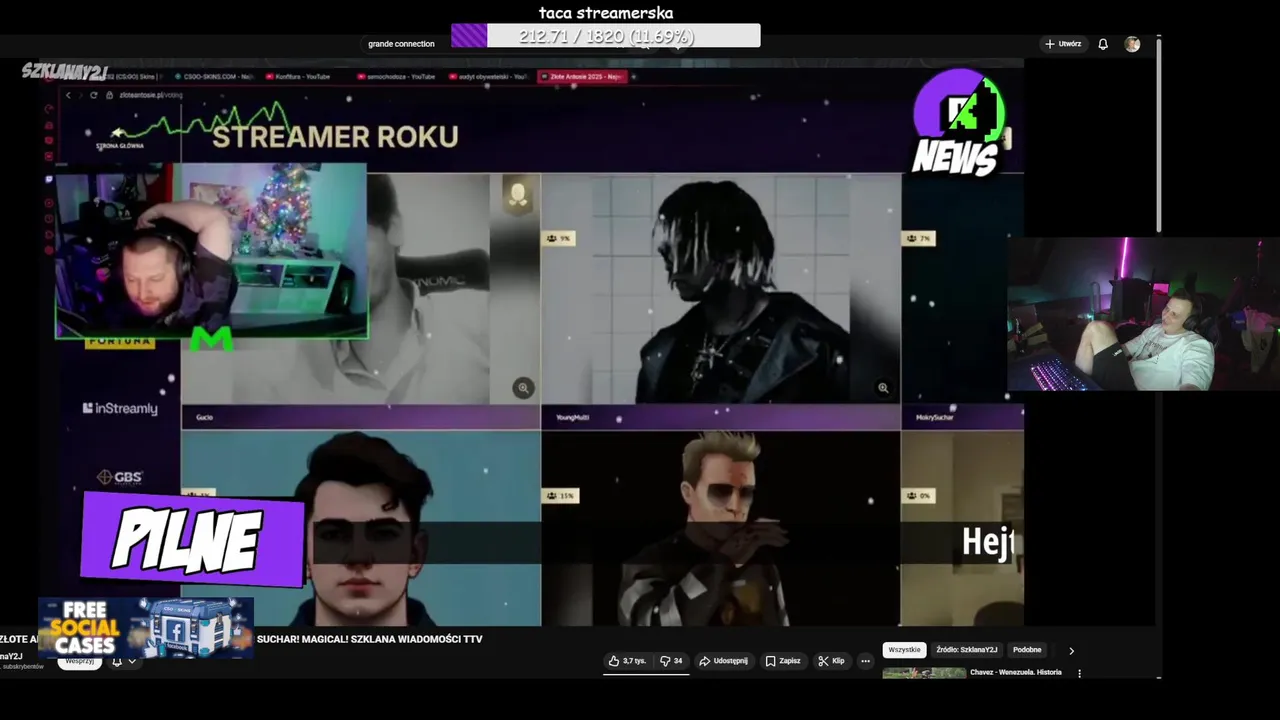Click the back arrow in streamed browser
1280x720 pixels.
(68, 95)
